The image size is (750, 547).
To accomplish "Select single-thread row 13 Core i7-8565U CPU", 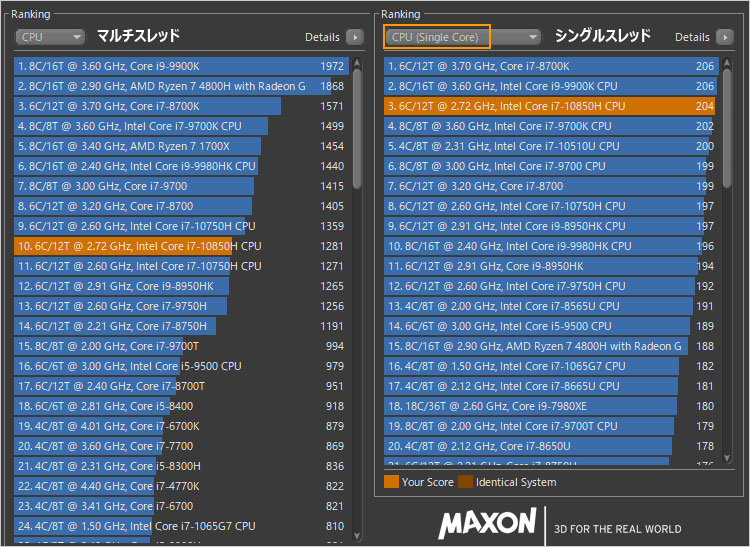I will (551, 306).
